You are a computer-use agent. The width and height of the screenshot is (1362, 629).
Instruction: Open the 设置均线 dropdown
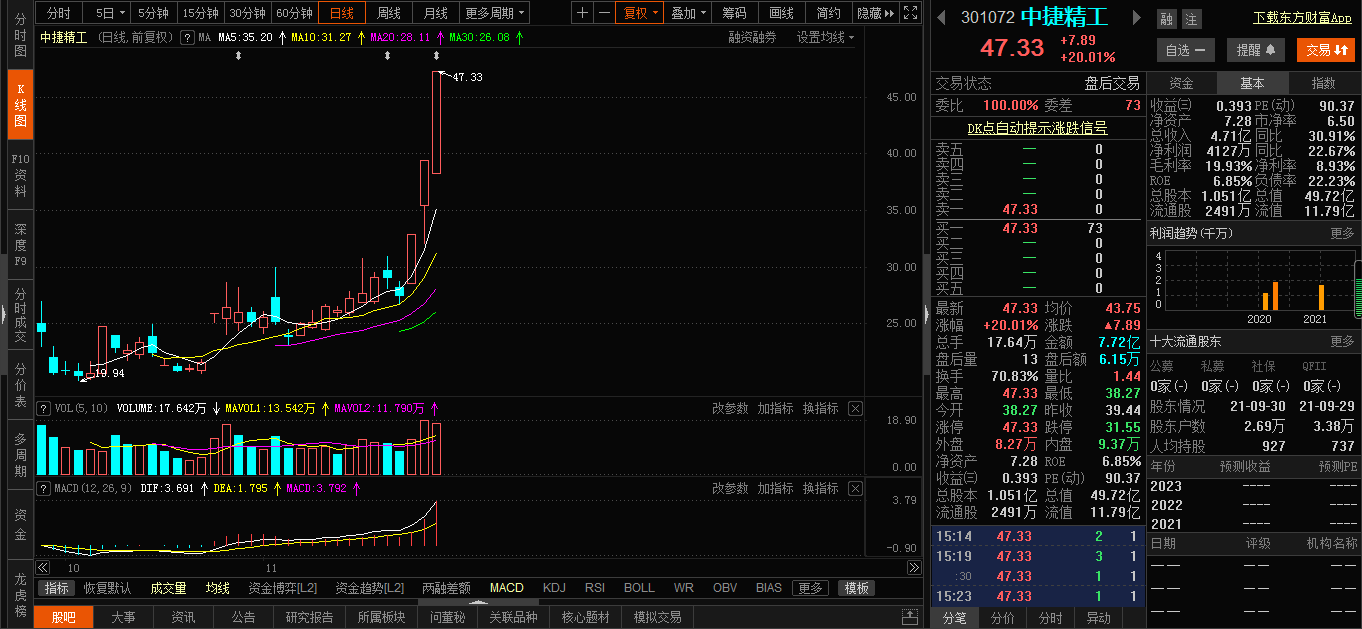tap(826, 37)
